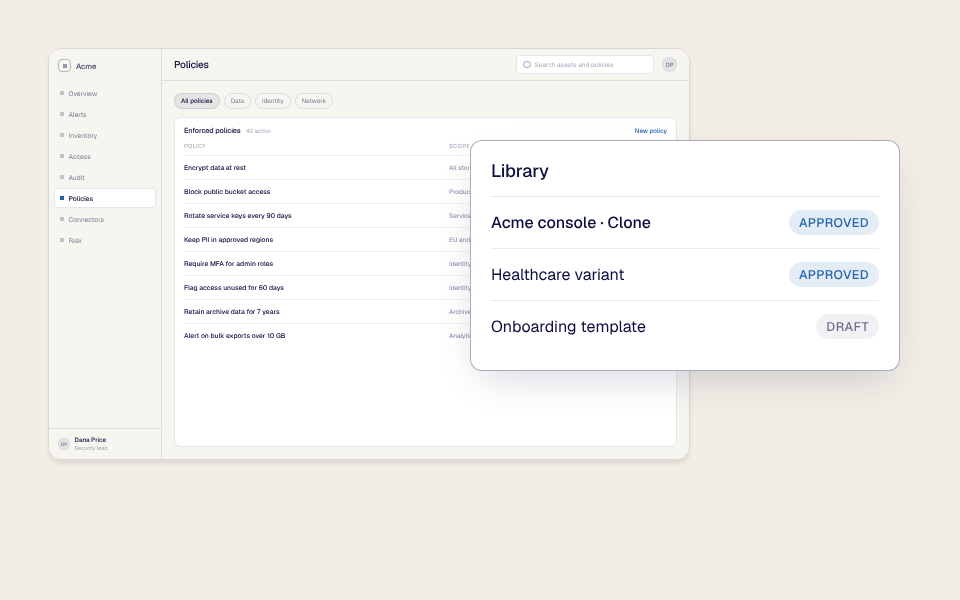960x600 pixels.
Task: Select Audit in the sidebar
Action: click(x=105, y=178)
